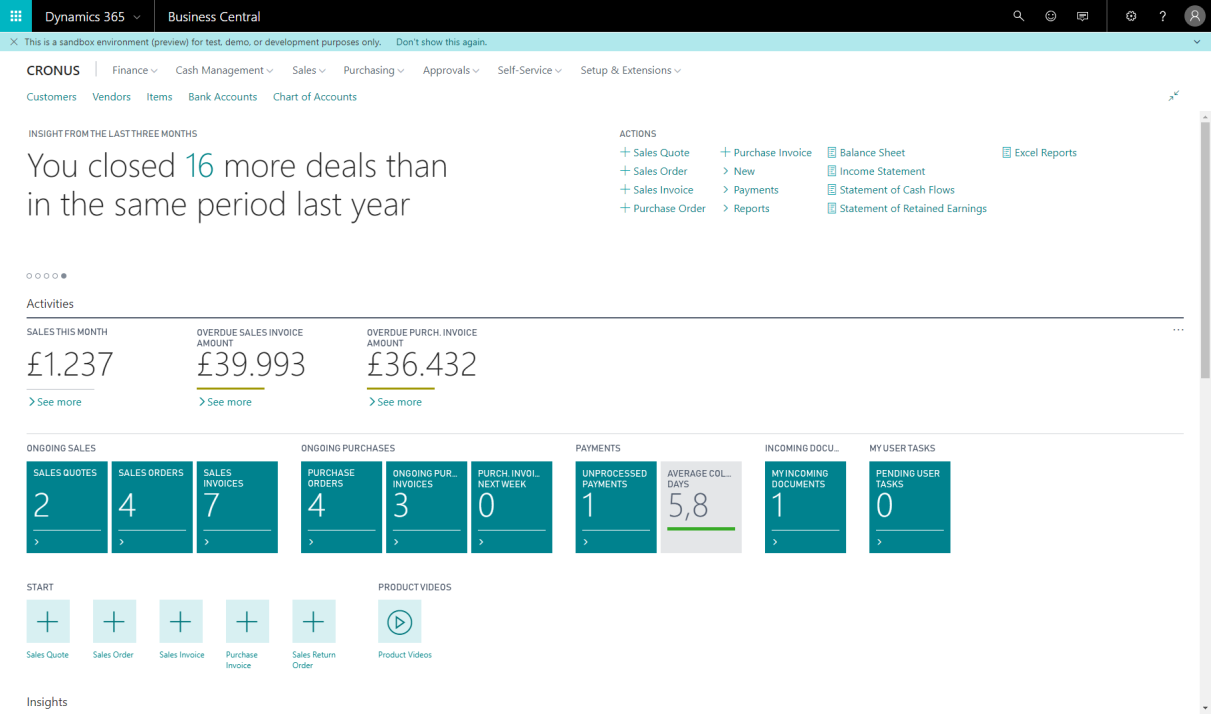Click the Sales Quote action
The image size is (1211, 714).
click(x=655, y=153)
